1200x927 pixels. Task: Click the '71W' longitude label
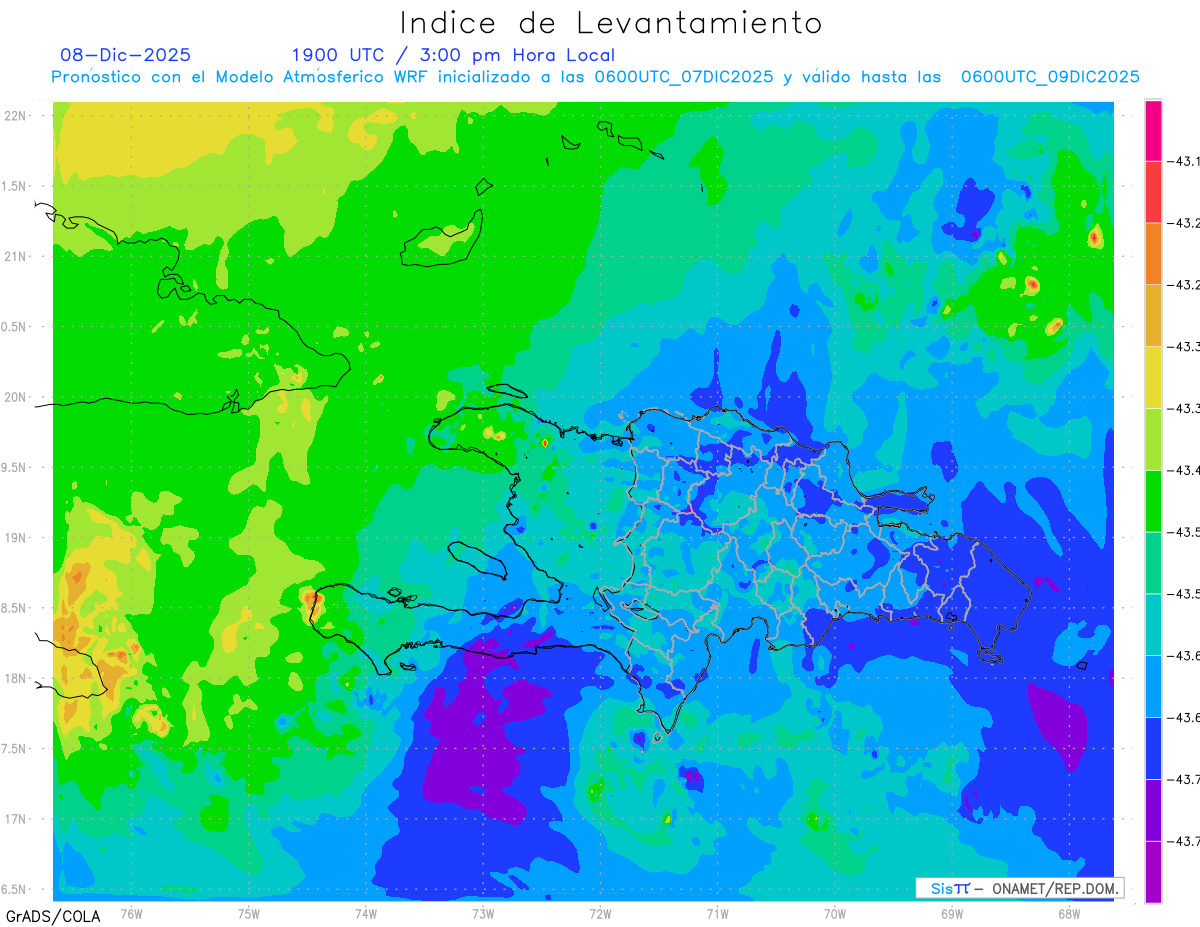coord(717,913)
